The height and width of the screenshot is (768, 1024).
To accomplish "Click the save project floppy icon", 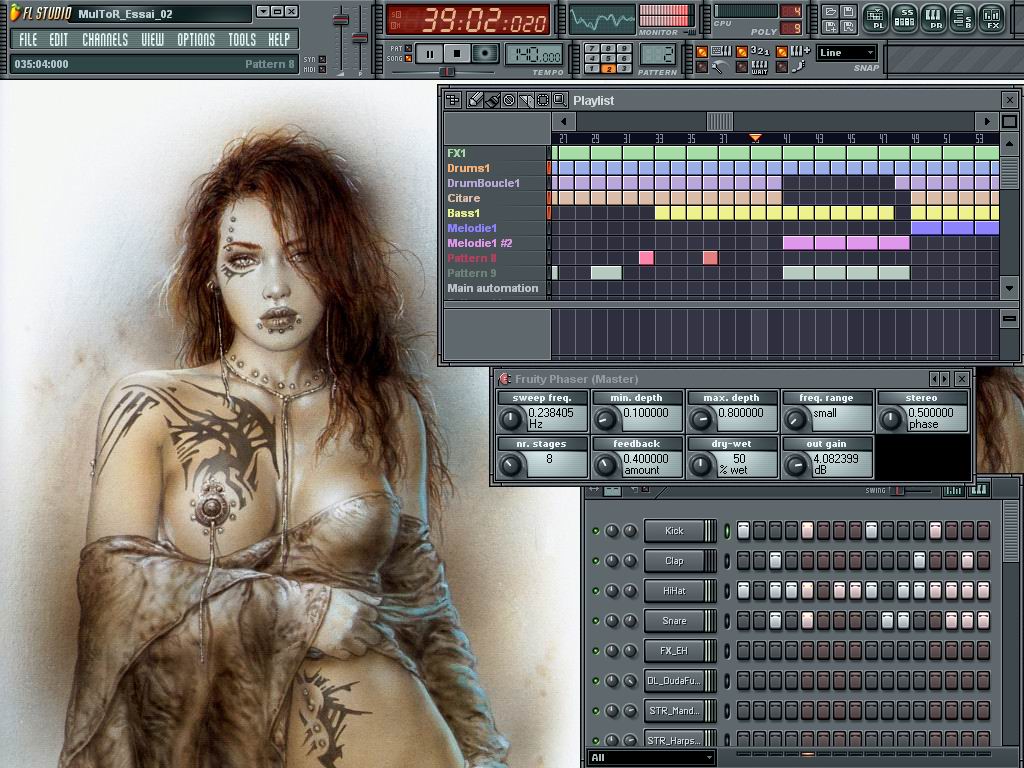I will [x=847, y=12].
